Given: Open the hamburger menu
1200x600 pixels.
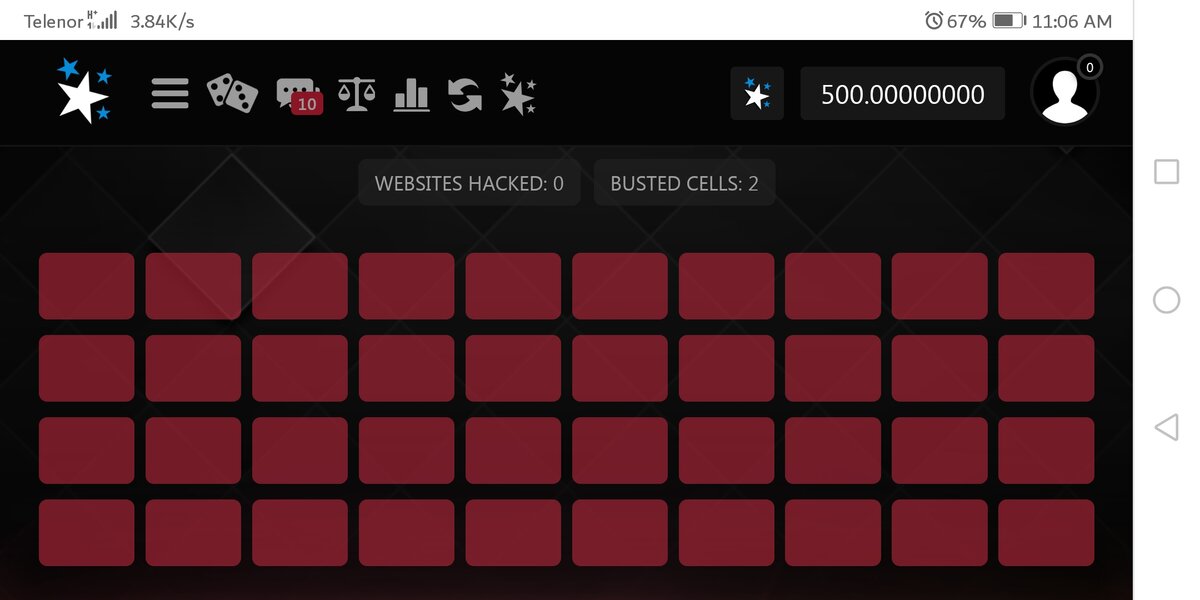Looking at the screenshot, I should pyautogui.click(x=170, y=94).
